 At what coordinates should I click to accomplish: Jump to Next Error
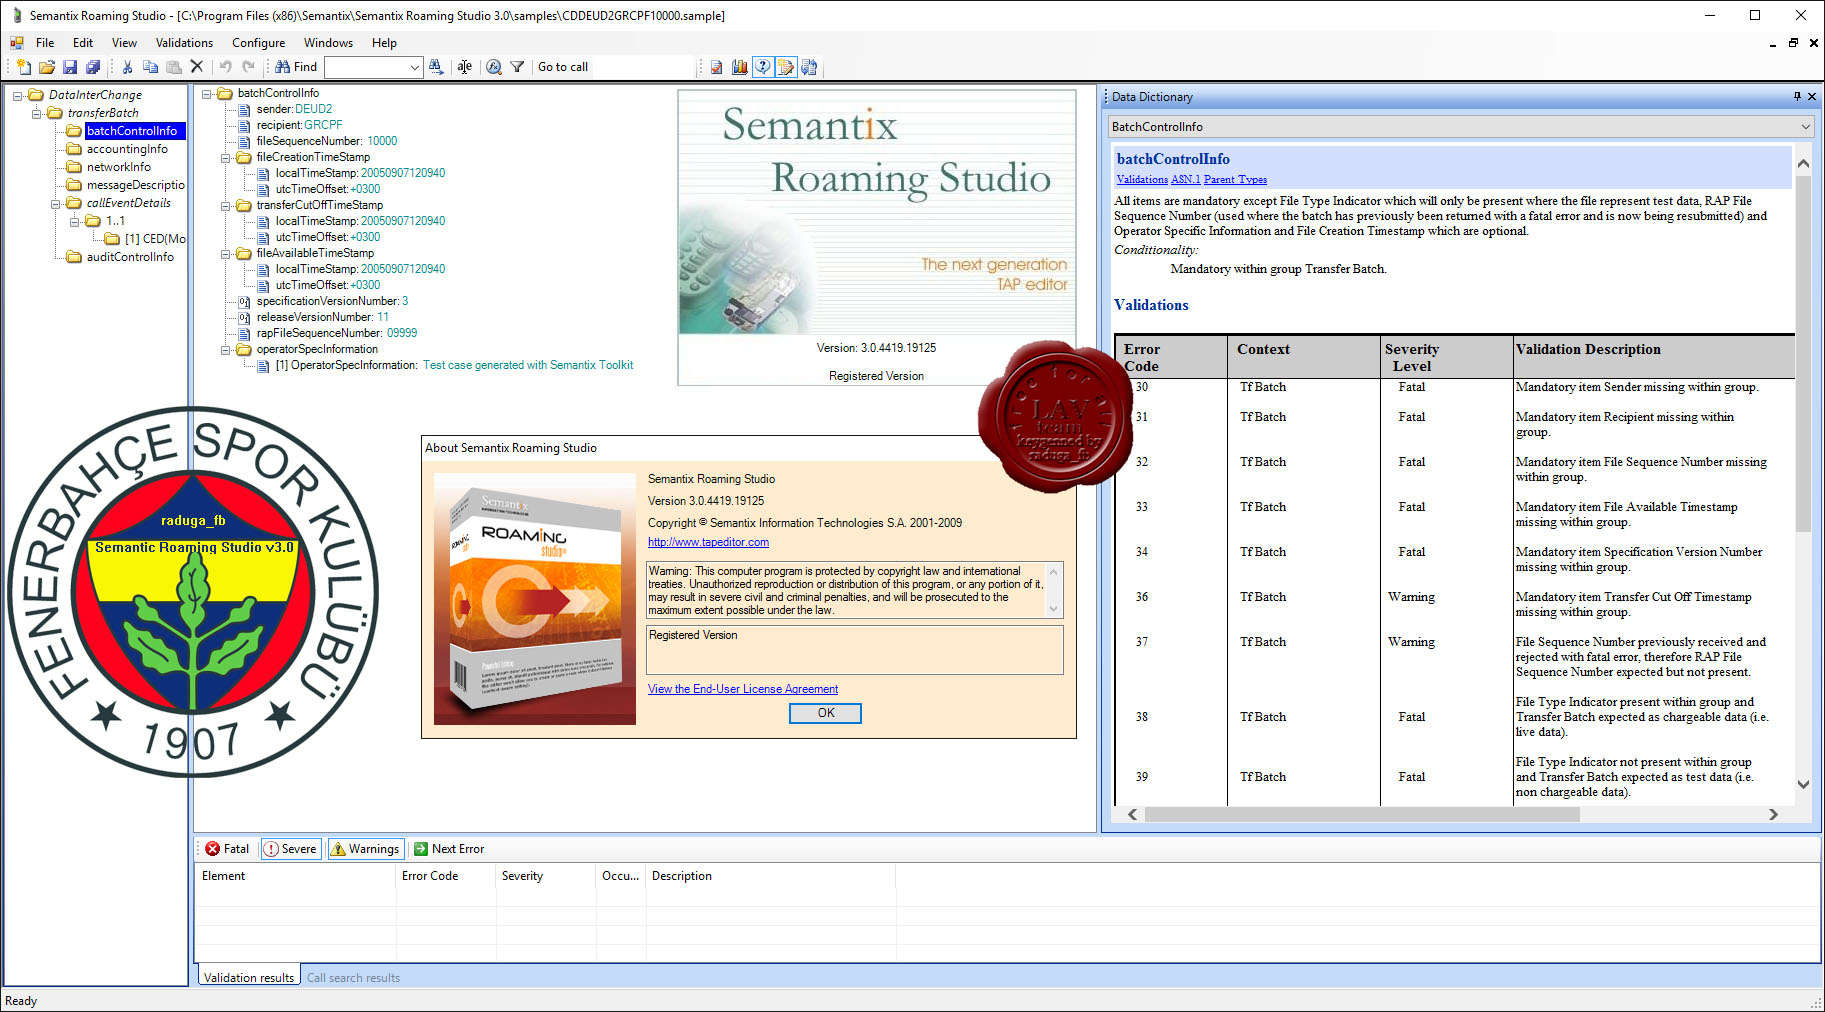449,849
